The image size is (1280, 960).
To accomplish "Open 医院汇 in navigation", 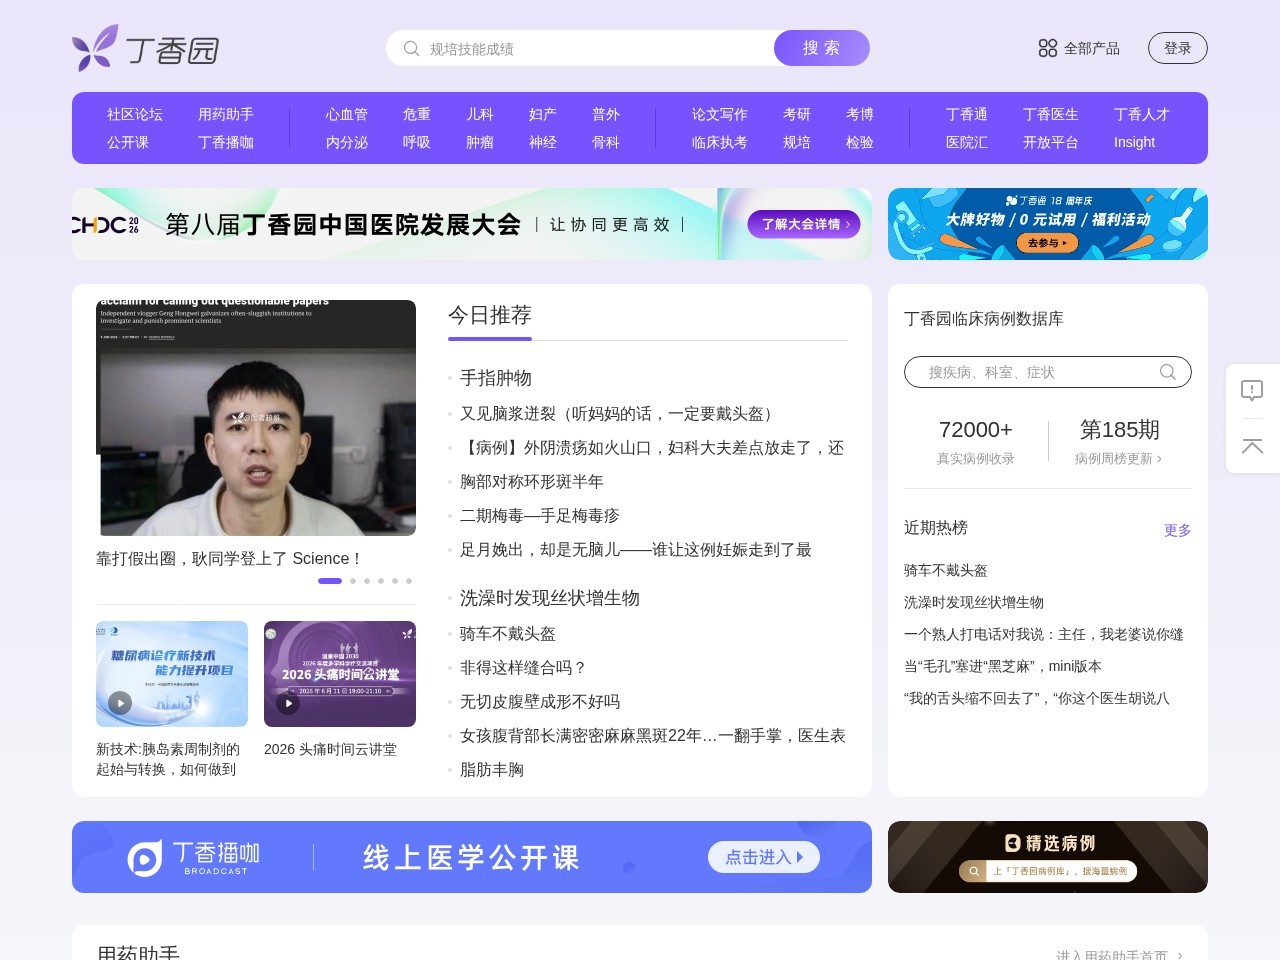I will tap(967, 142).
